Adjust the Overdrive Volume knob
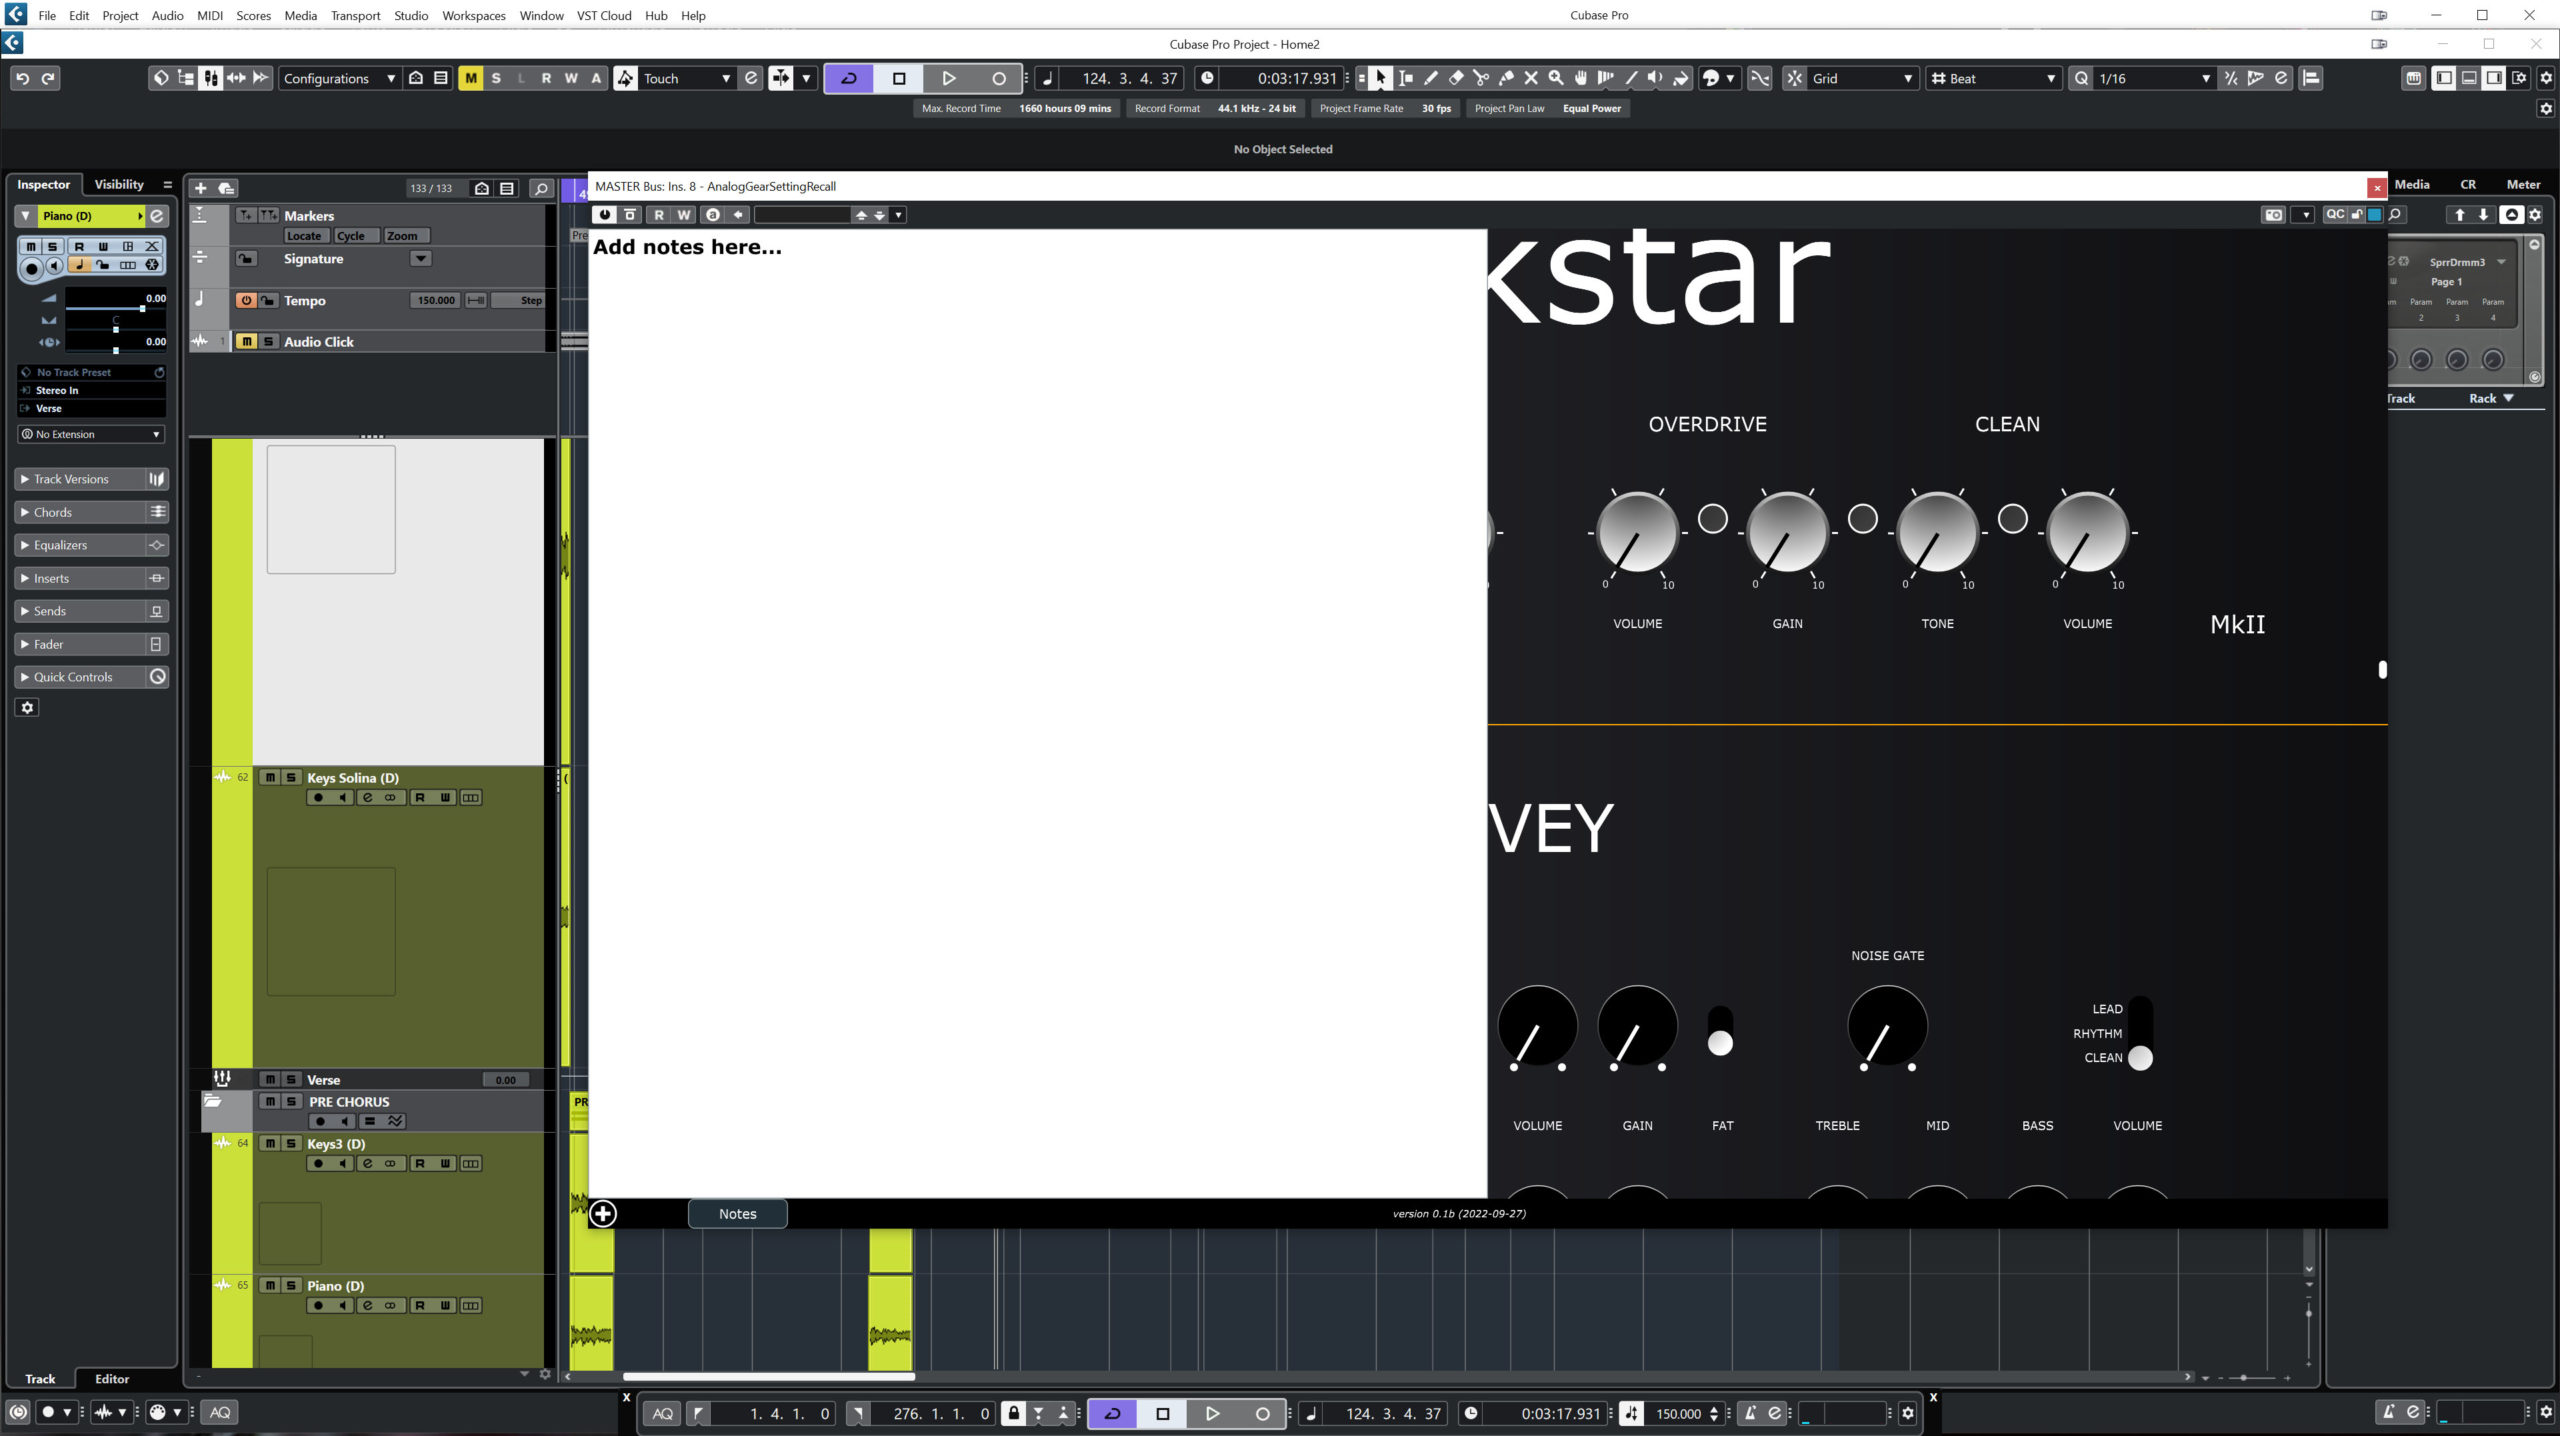 tap(1637, 532)
